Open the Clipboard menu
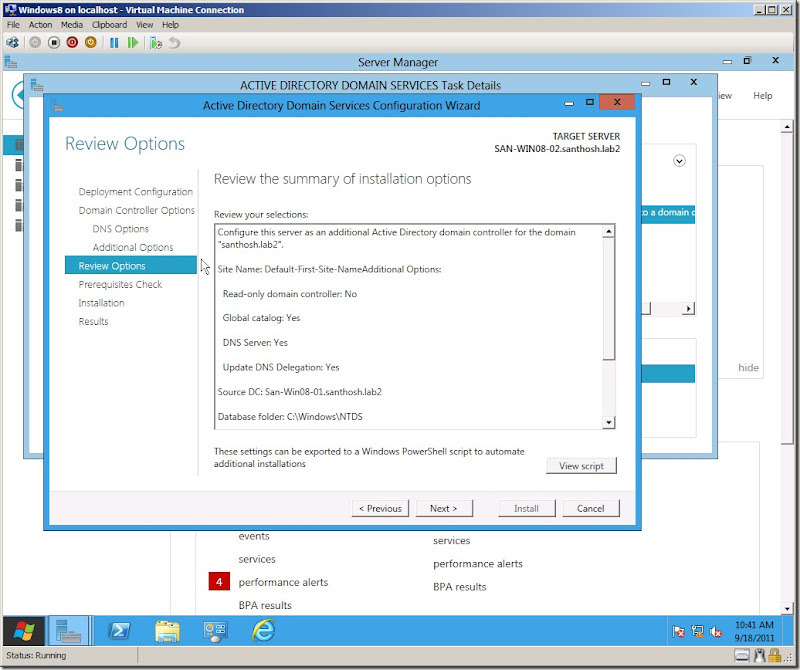 [x=110, y=24]
